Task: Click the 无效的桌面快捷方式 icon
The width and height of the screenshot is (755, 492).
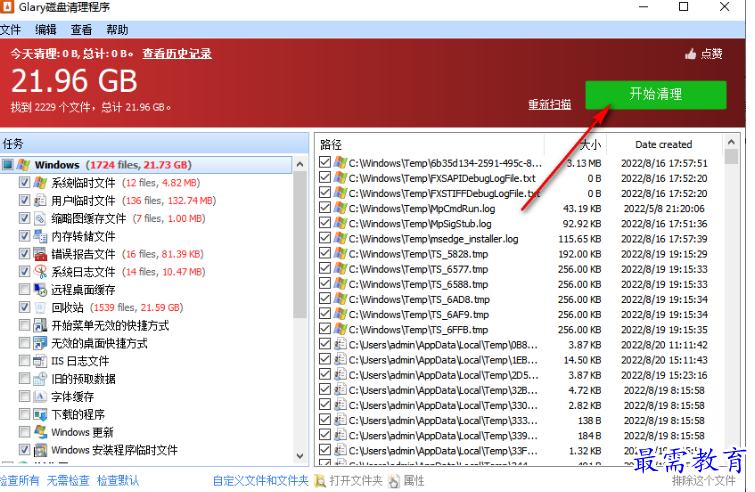Action: tap(40, 343)
